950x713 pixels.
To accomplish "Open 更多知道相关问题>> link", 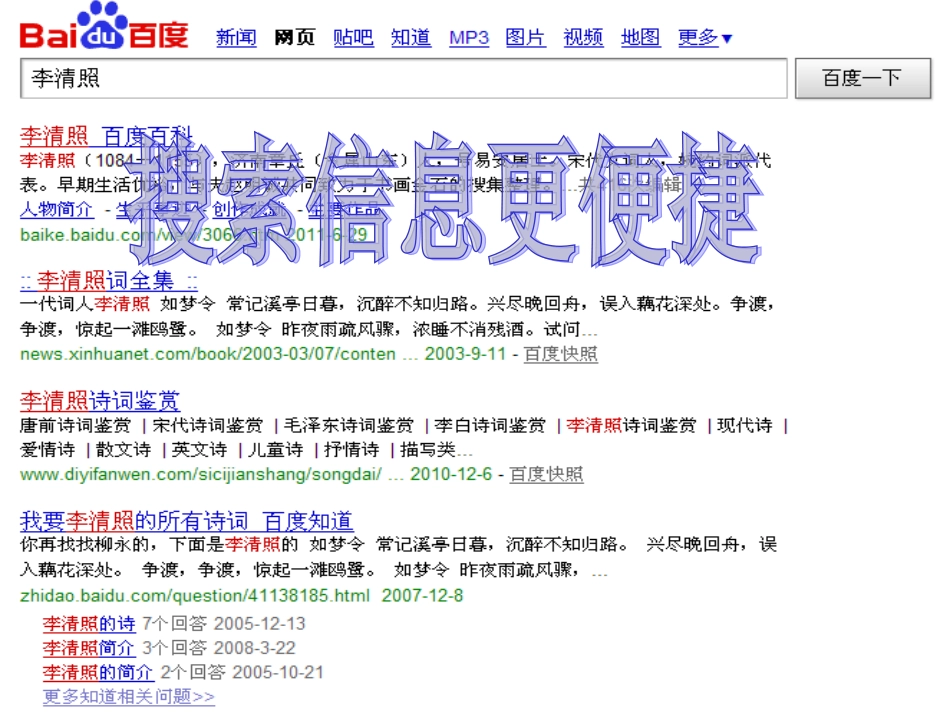I will [x=128, y=697].
